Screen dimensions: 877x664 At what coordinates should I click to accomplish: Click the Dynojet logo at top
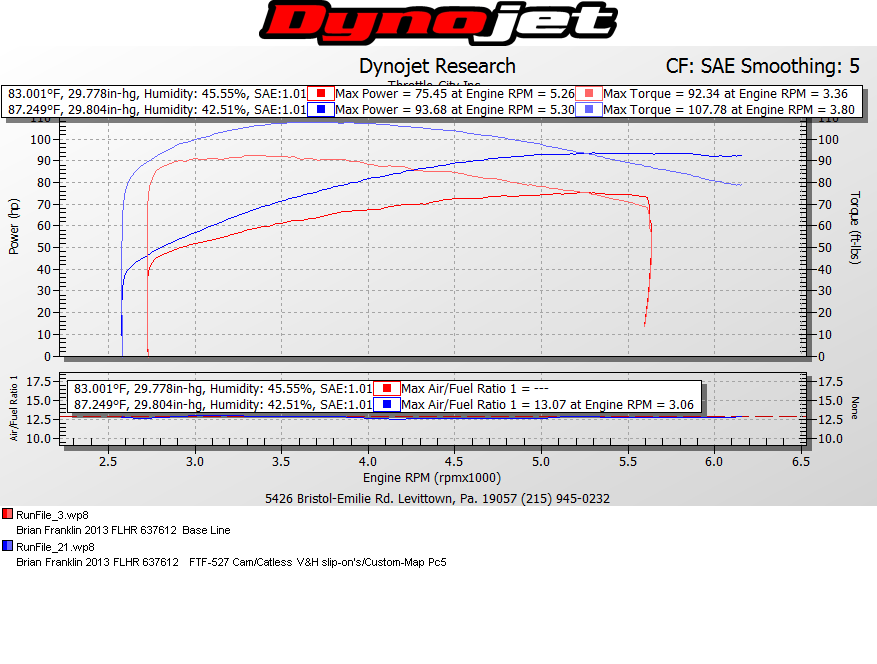tap(438, 23)
